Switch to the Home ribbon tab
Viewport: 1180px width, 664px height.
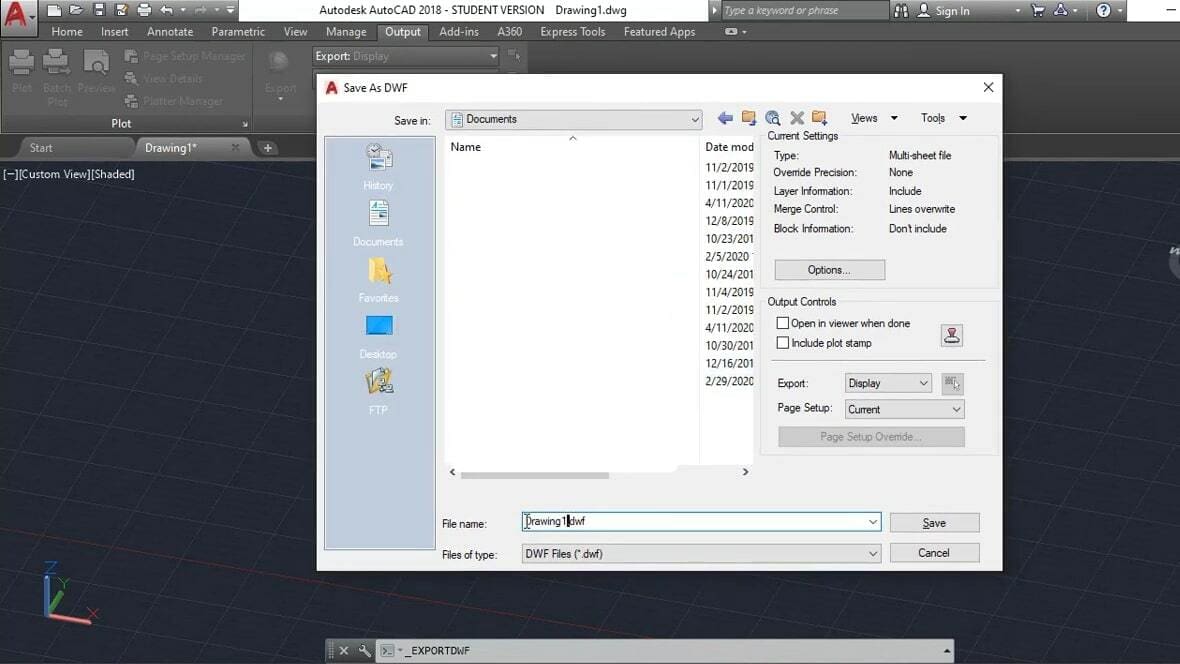tap(67, 32)
